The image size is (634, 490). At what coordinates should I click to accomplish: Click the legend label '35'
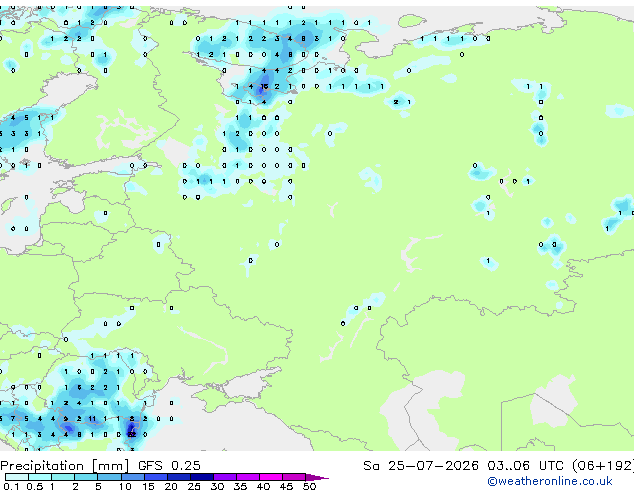[x=240, y=486]
